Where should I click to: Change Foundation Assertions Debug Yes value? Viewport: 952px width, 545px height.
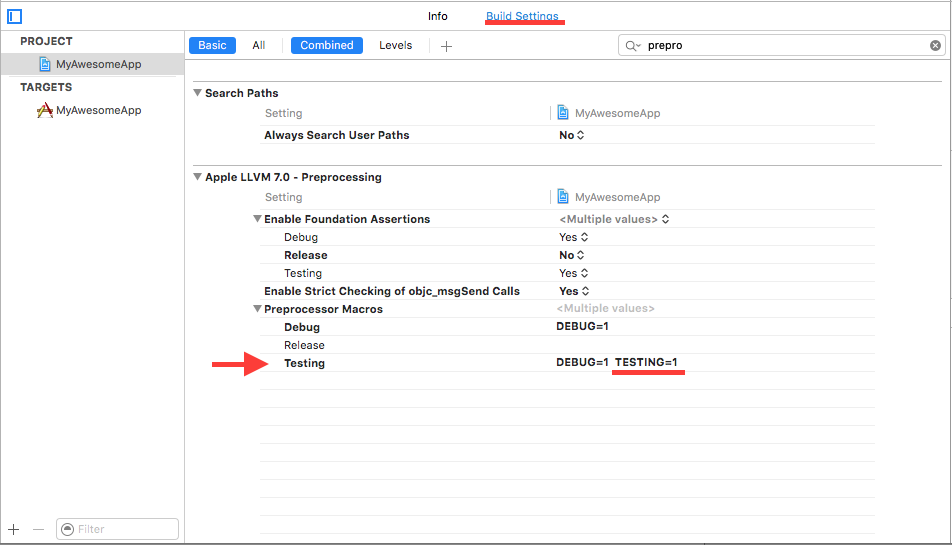click(573, 237)
